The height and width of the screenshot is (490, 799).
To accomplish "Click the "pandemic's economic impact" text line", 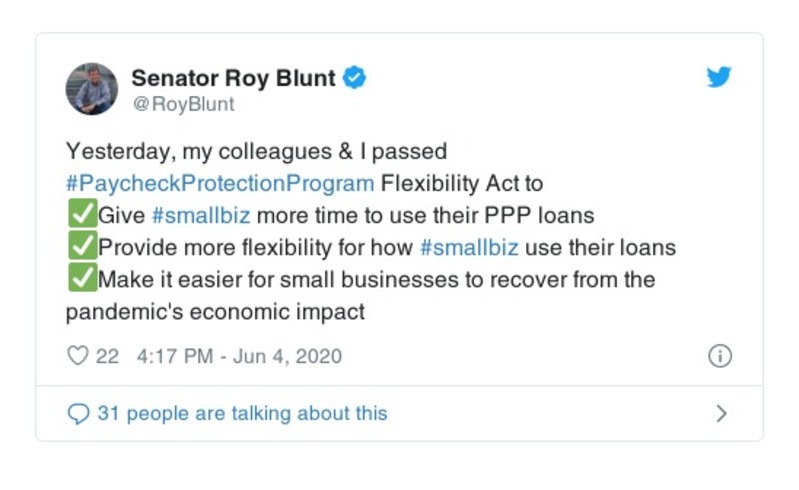I will [x=215, y=311].
